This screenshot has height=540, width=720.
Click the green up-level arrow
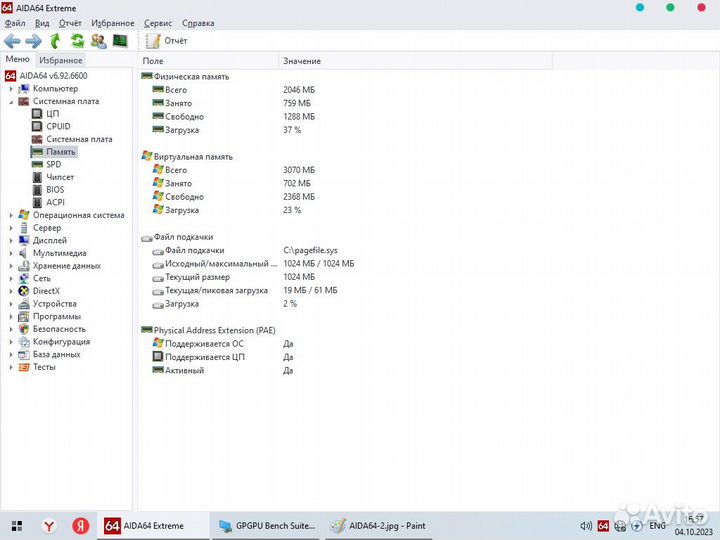(56, 41)
